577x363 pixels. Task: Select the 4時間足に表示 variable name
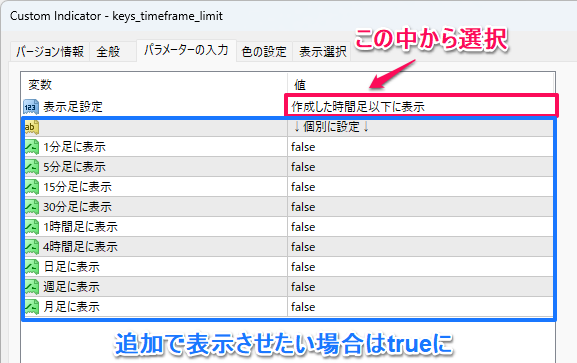80,247
